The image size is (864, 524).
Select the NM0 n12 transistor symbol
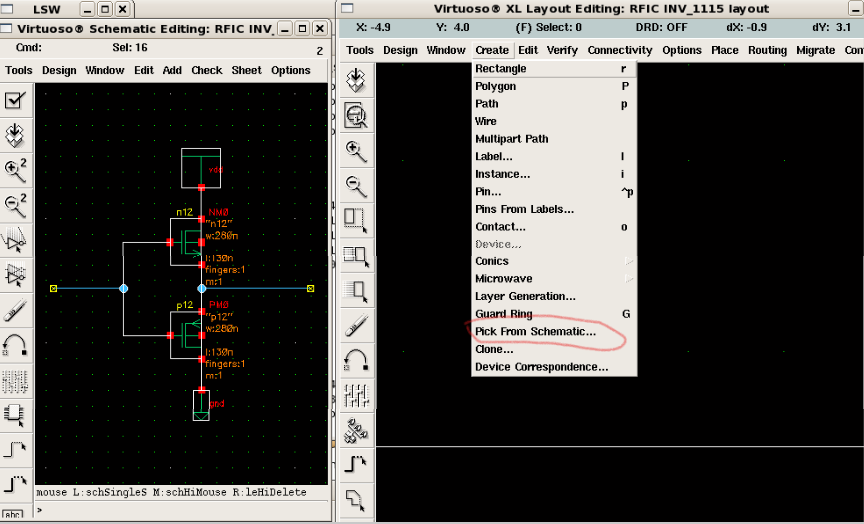pos(186,242)
